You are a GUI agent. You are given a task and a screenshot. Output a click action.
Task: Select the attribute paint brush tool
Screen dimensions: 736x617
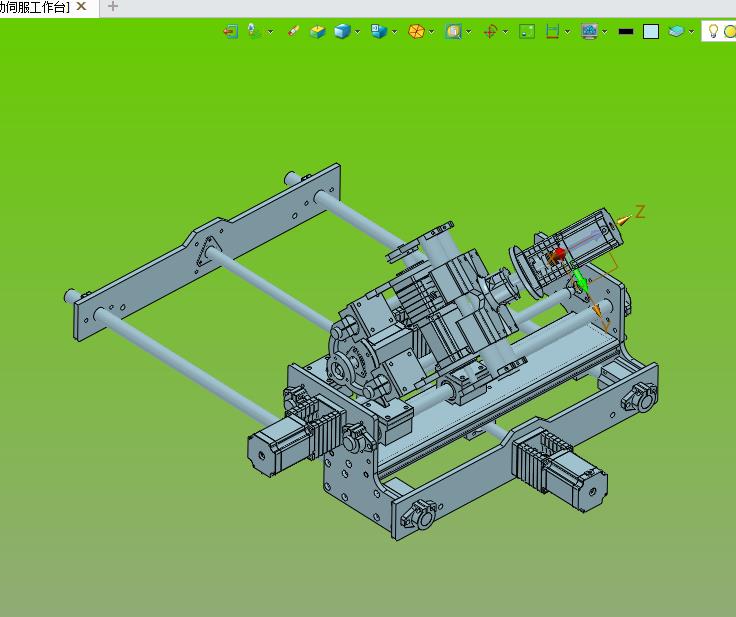pos(294,31)
